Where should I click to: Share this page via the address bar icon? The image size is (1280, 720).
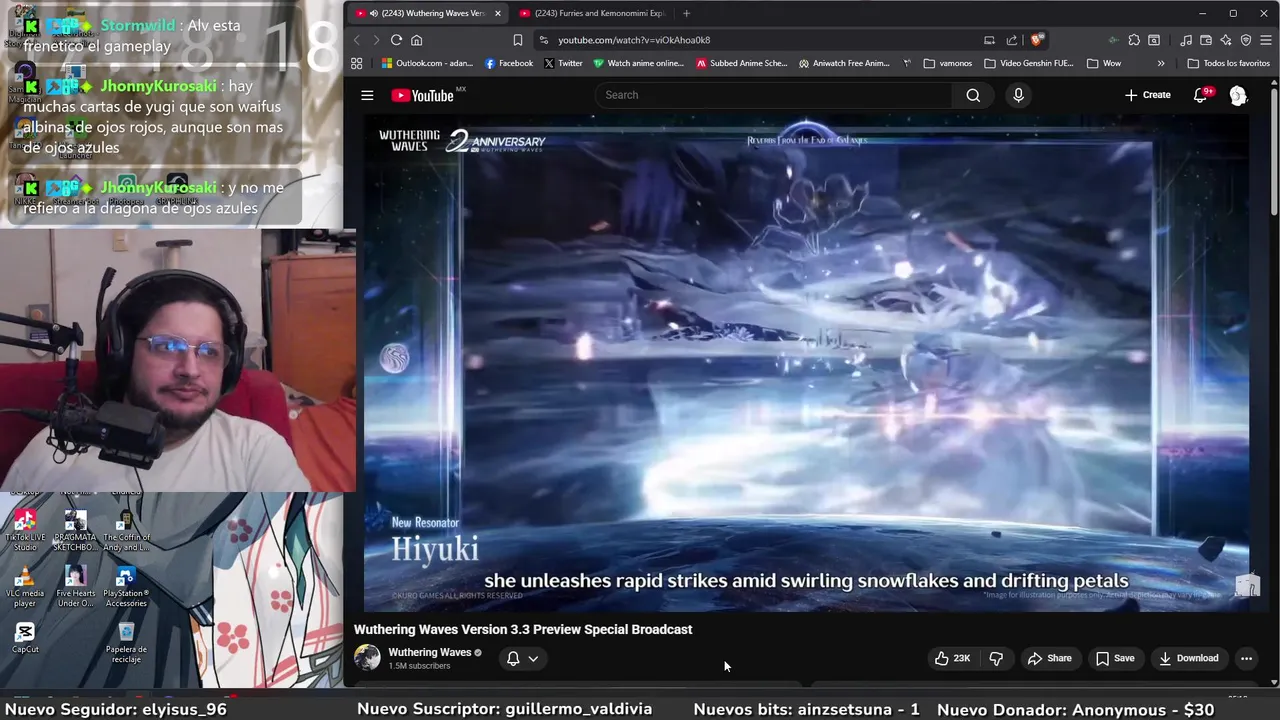coord(1012,40)
